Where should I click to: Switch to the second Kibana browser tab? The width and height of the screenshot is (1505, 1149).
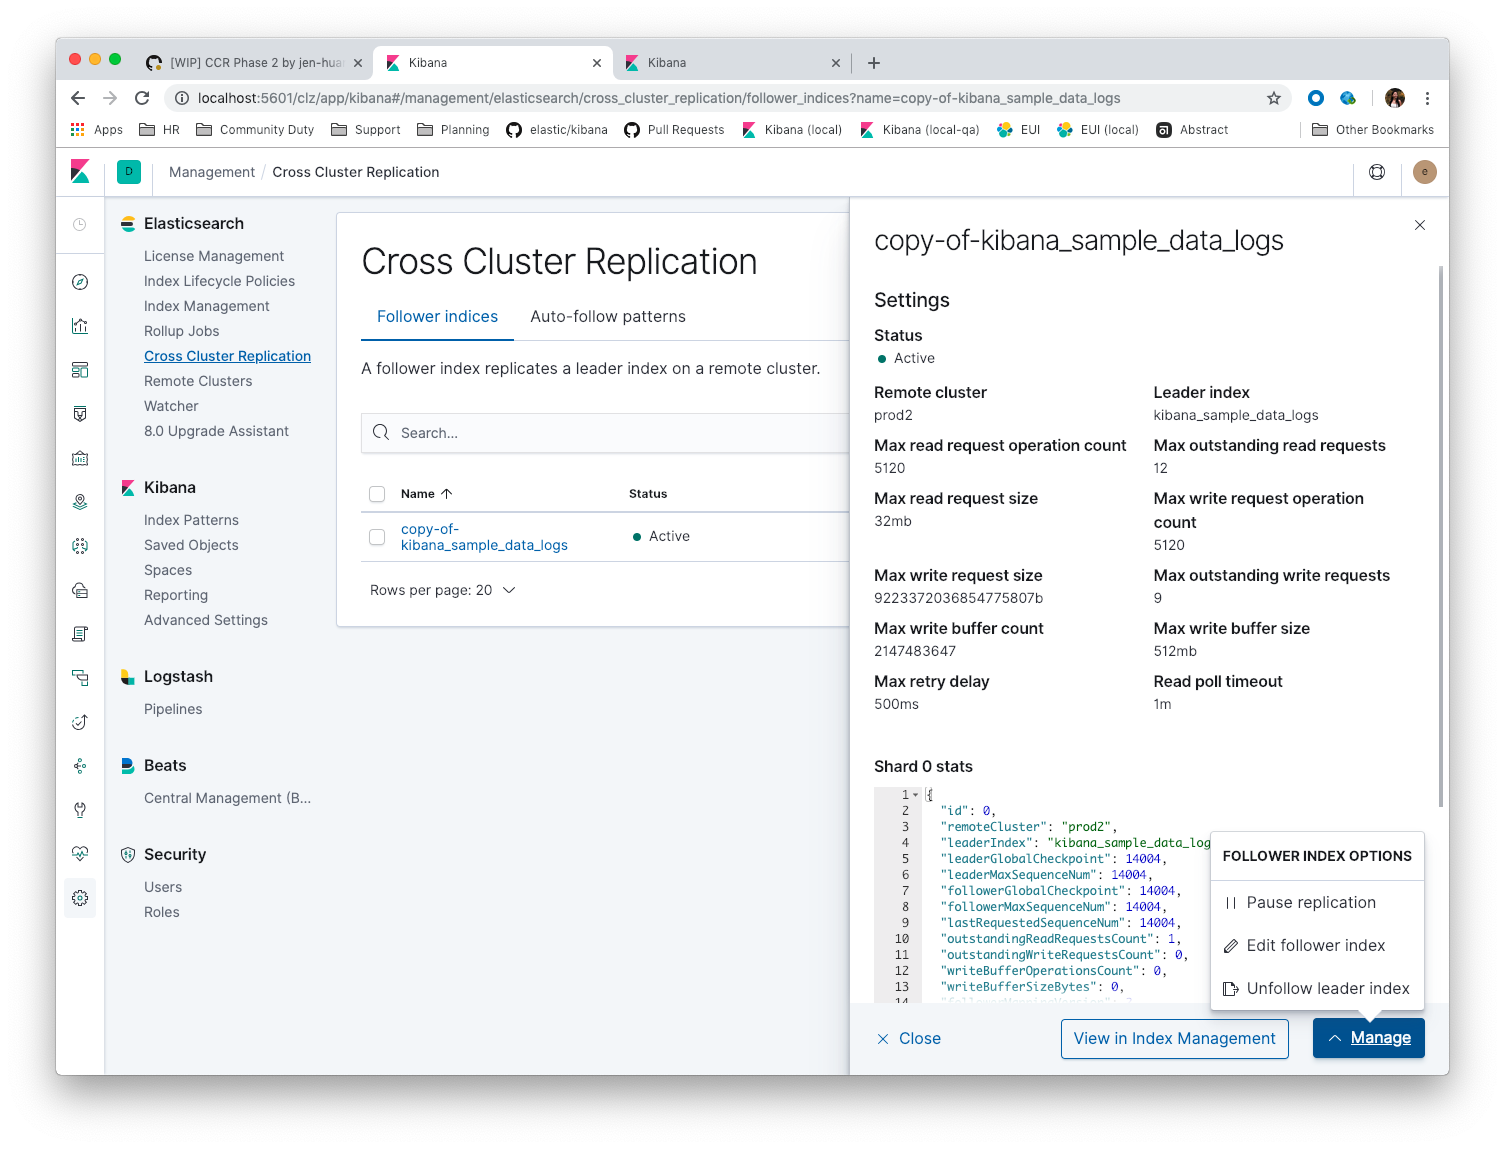click(x=732, y=62)
